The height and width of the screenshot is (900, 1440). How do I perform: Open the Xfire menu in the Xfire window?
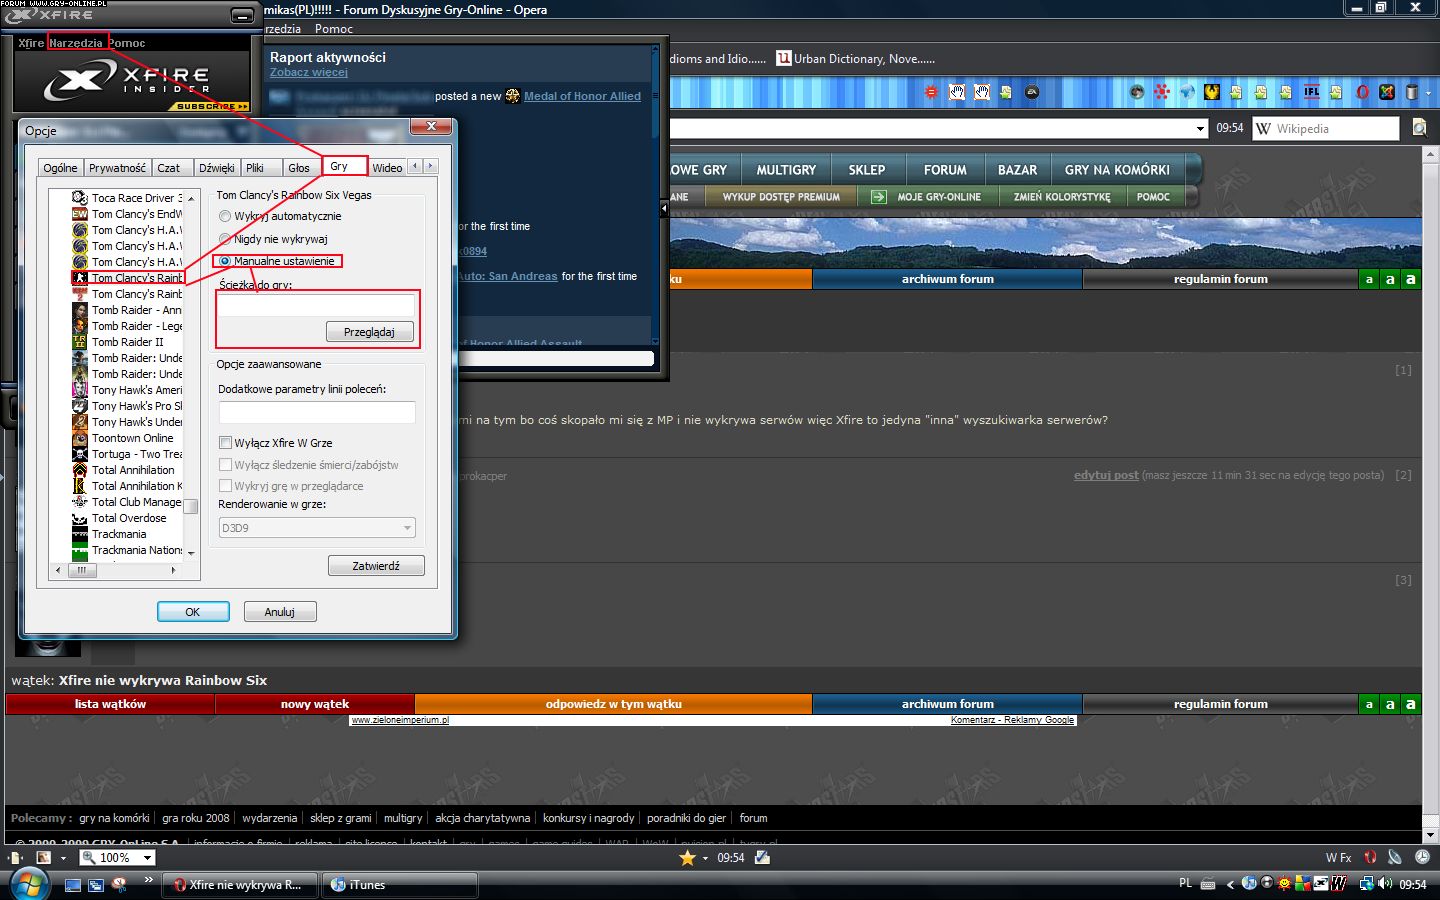pos(31,43)
